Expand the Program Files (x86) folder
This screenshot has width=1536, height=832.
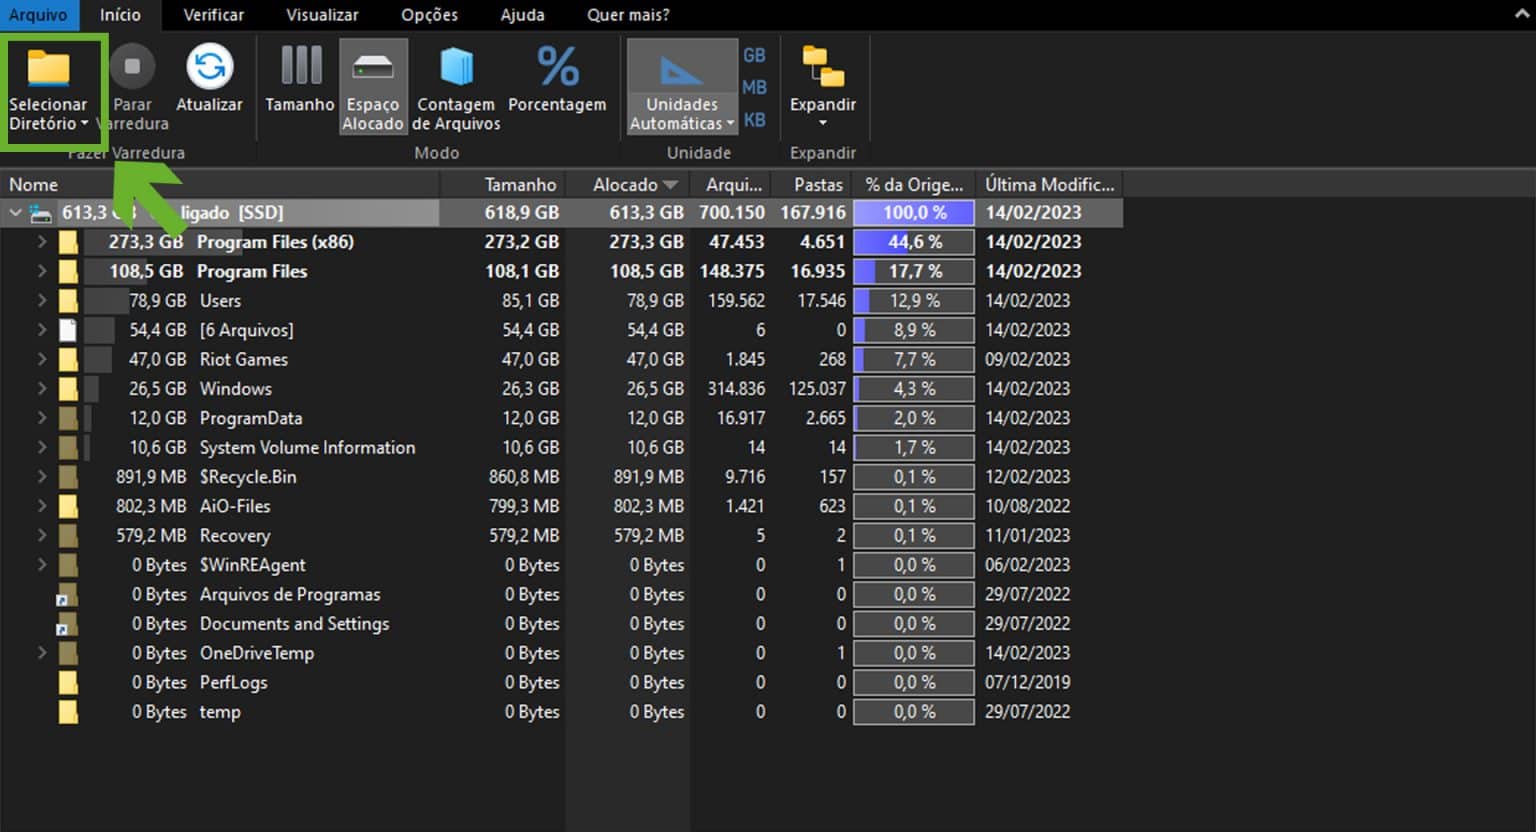pos(42,242)
